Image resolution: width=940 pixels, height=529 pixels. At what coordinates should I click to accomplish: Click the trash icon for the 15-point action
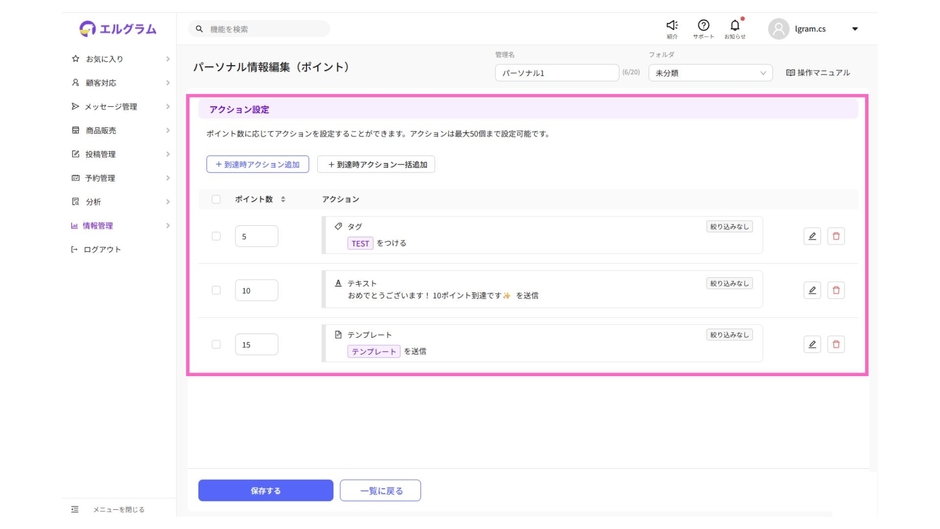tap(836, 345)
